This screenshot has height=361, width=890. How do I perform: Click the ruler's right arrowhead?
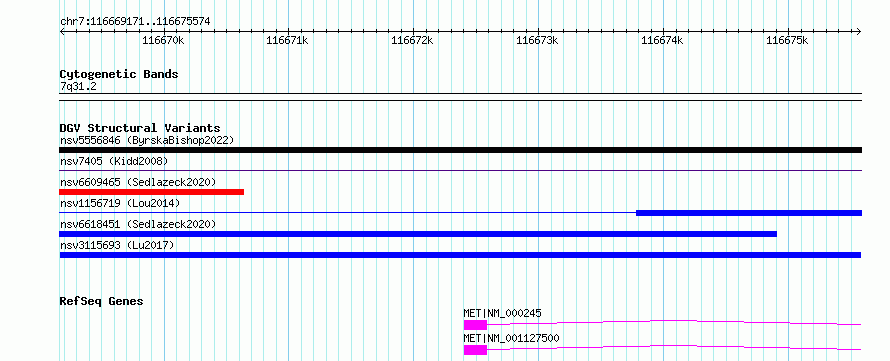point(859,32)
